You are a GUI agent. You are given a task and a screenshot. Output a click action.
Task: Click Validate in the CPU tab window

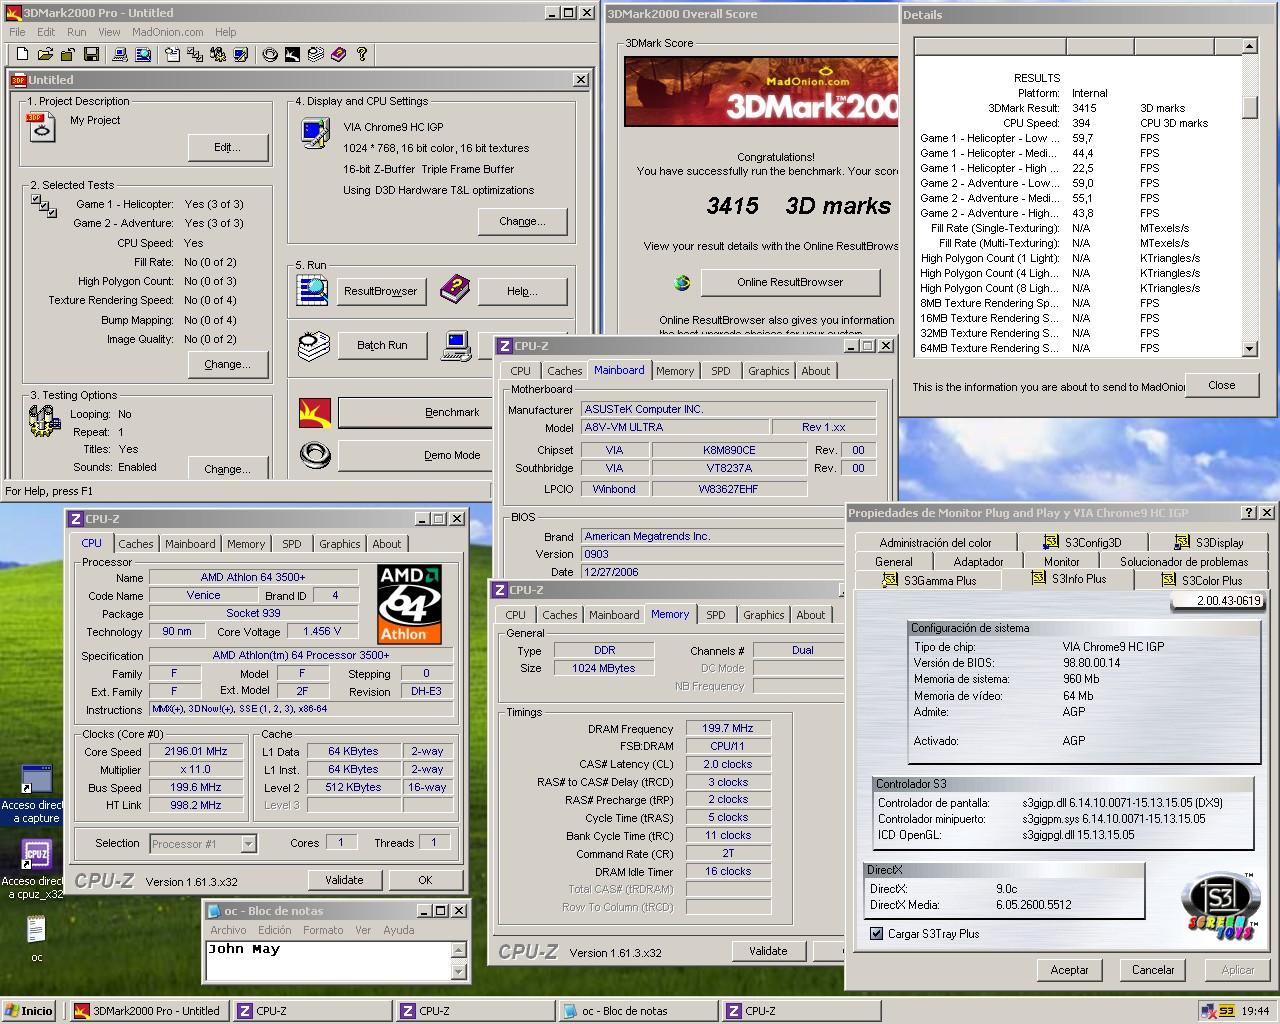point(344,880)
